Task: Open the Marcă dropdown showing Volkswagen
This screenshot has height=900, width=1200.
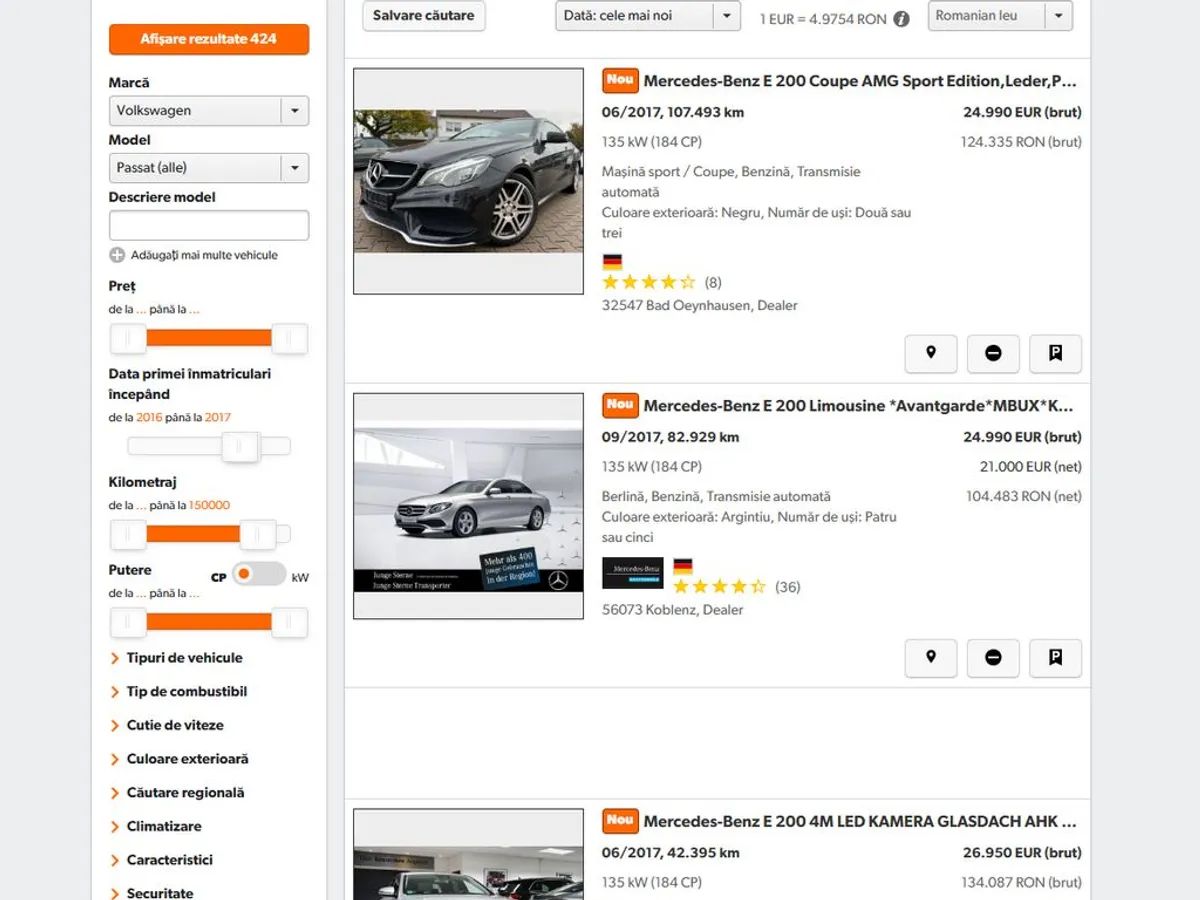Action: click(208, 111)
